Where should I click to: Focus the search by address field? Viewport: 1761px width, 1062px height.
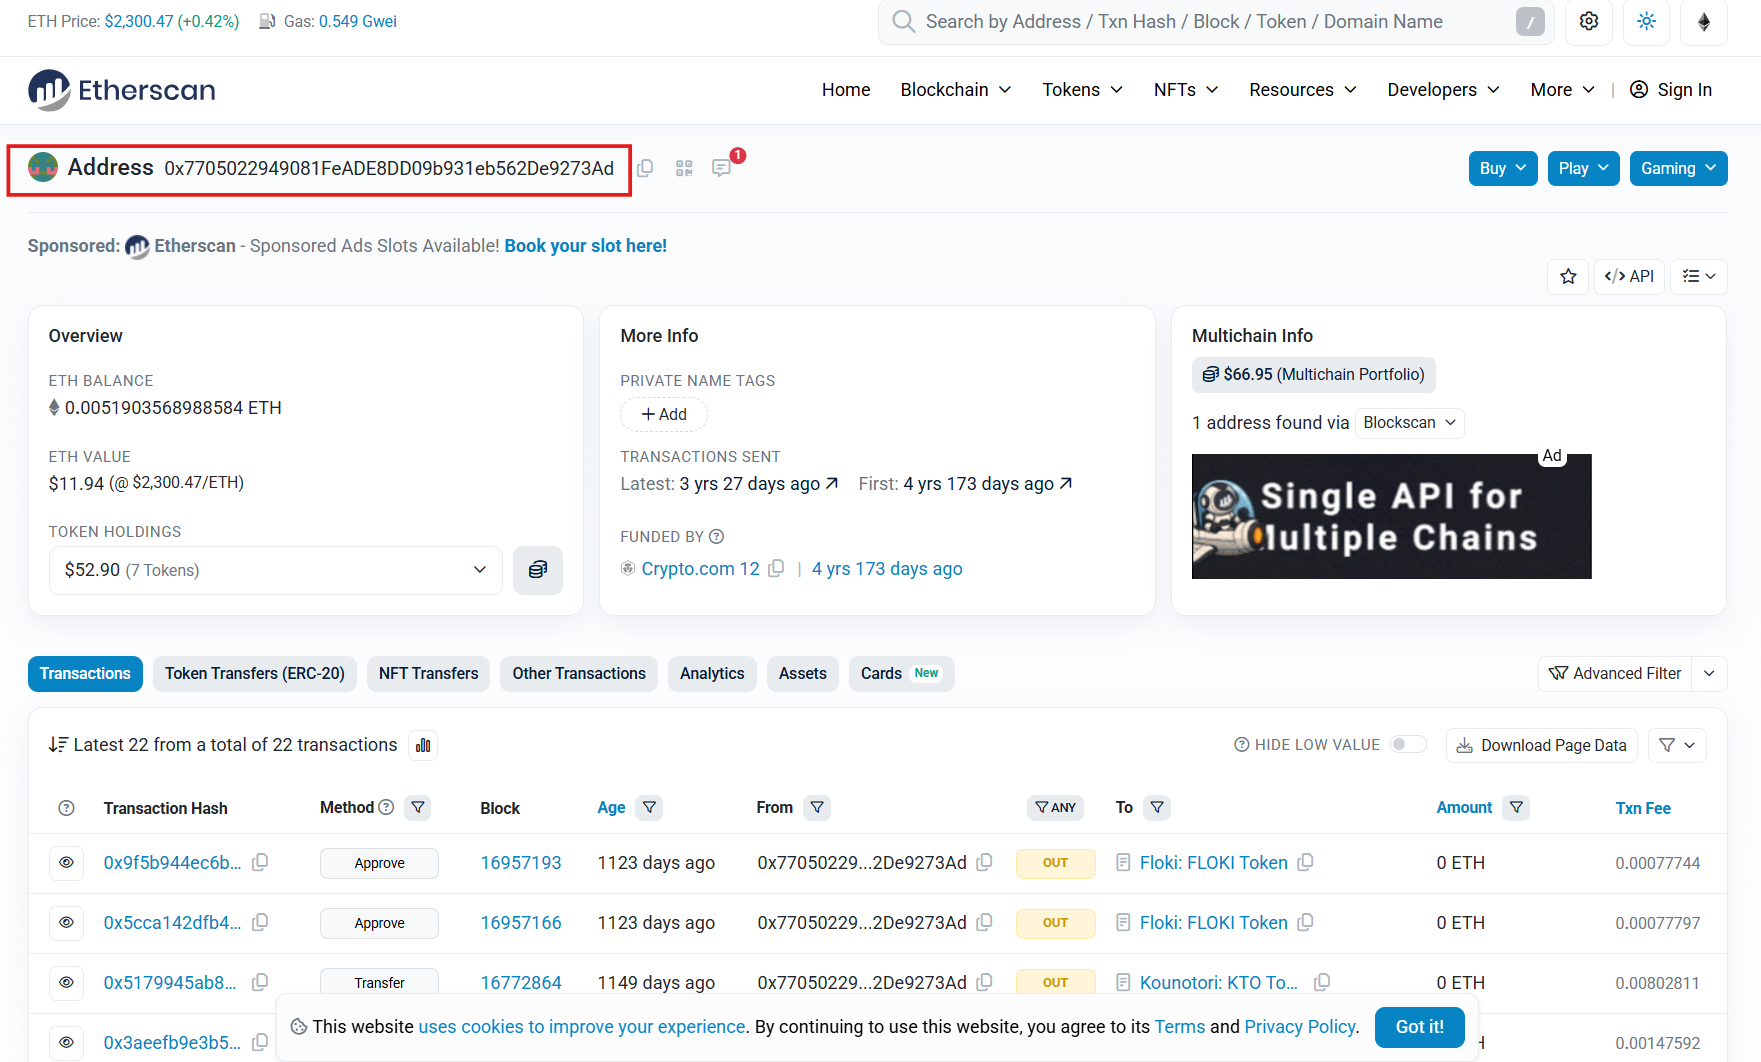[1215, 21]
